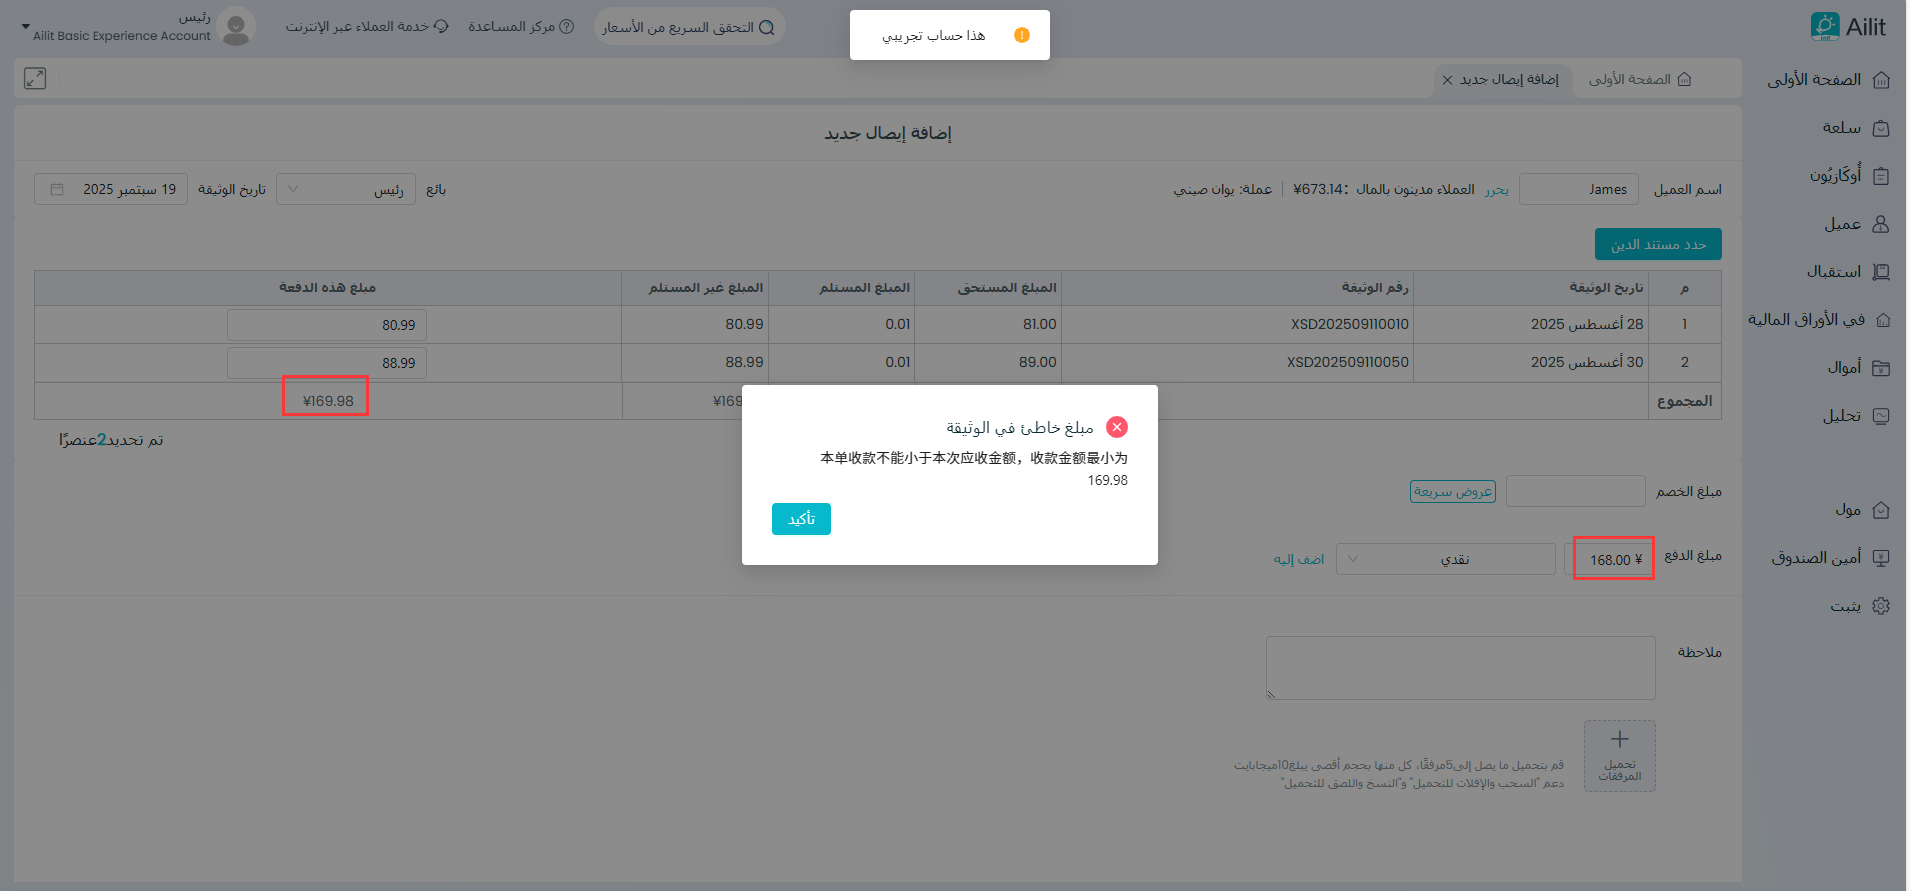Expand the نقدي payment method dropdown
The width and height of the screenshot is (1910, 891).
(1445, 559)
